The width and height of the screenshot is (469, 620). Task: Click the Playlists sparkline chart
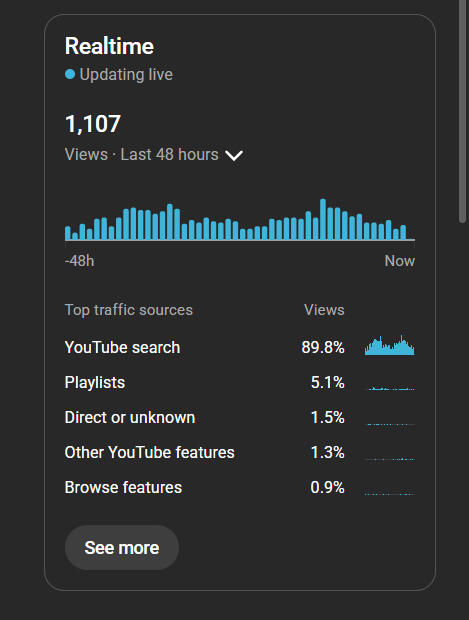tap(390, 388)
